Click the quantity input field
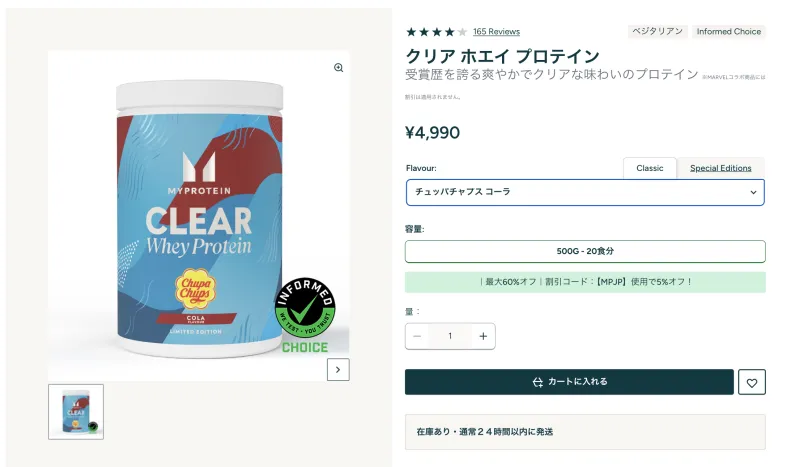800x467 pixels. (450, 336)
